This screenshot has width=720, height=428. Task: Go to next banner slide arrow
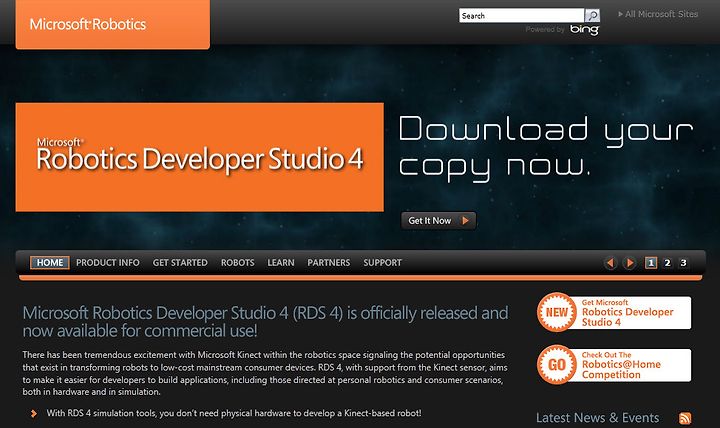click(x=630, y=263)
